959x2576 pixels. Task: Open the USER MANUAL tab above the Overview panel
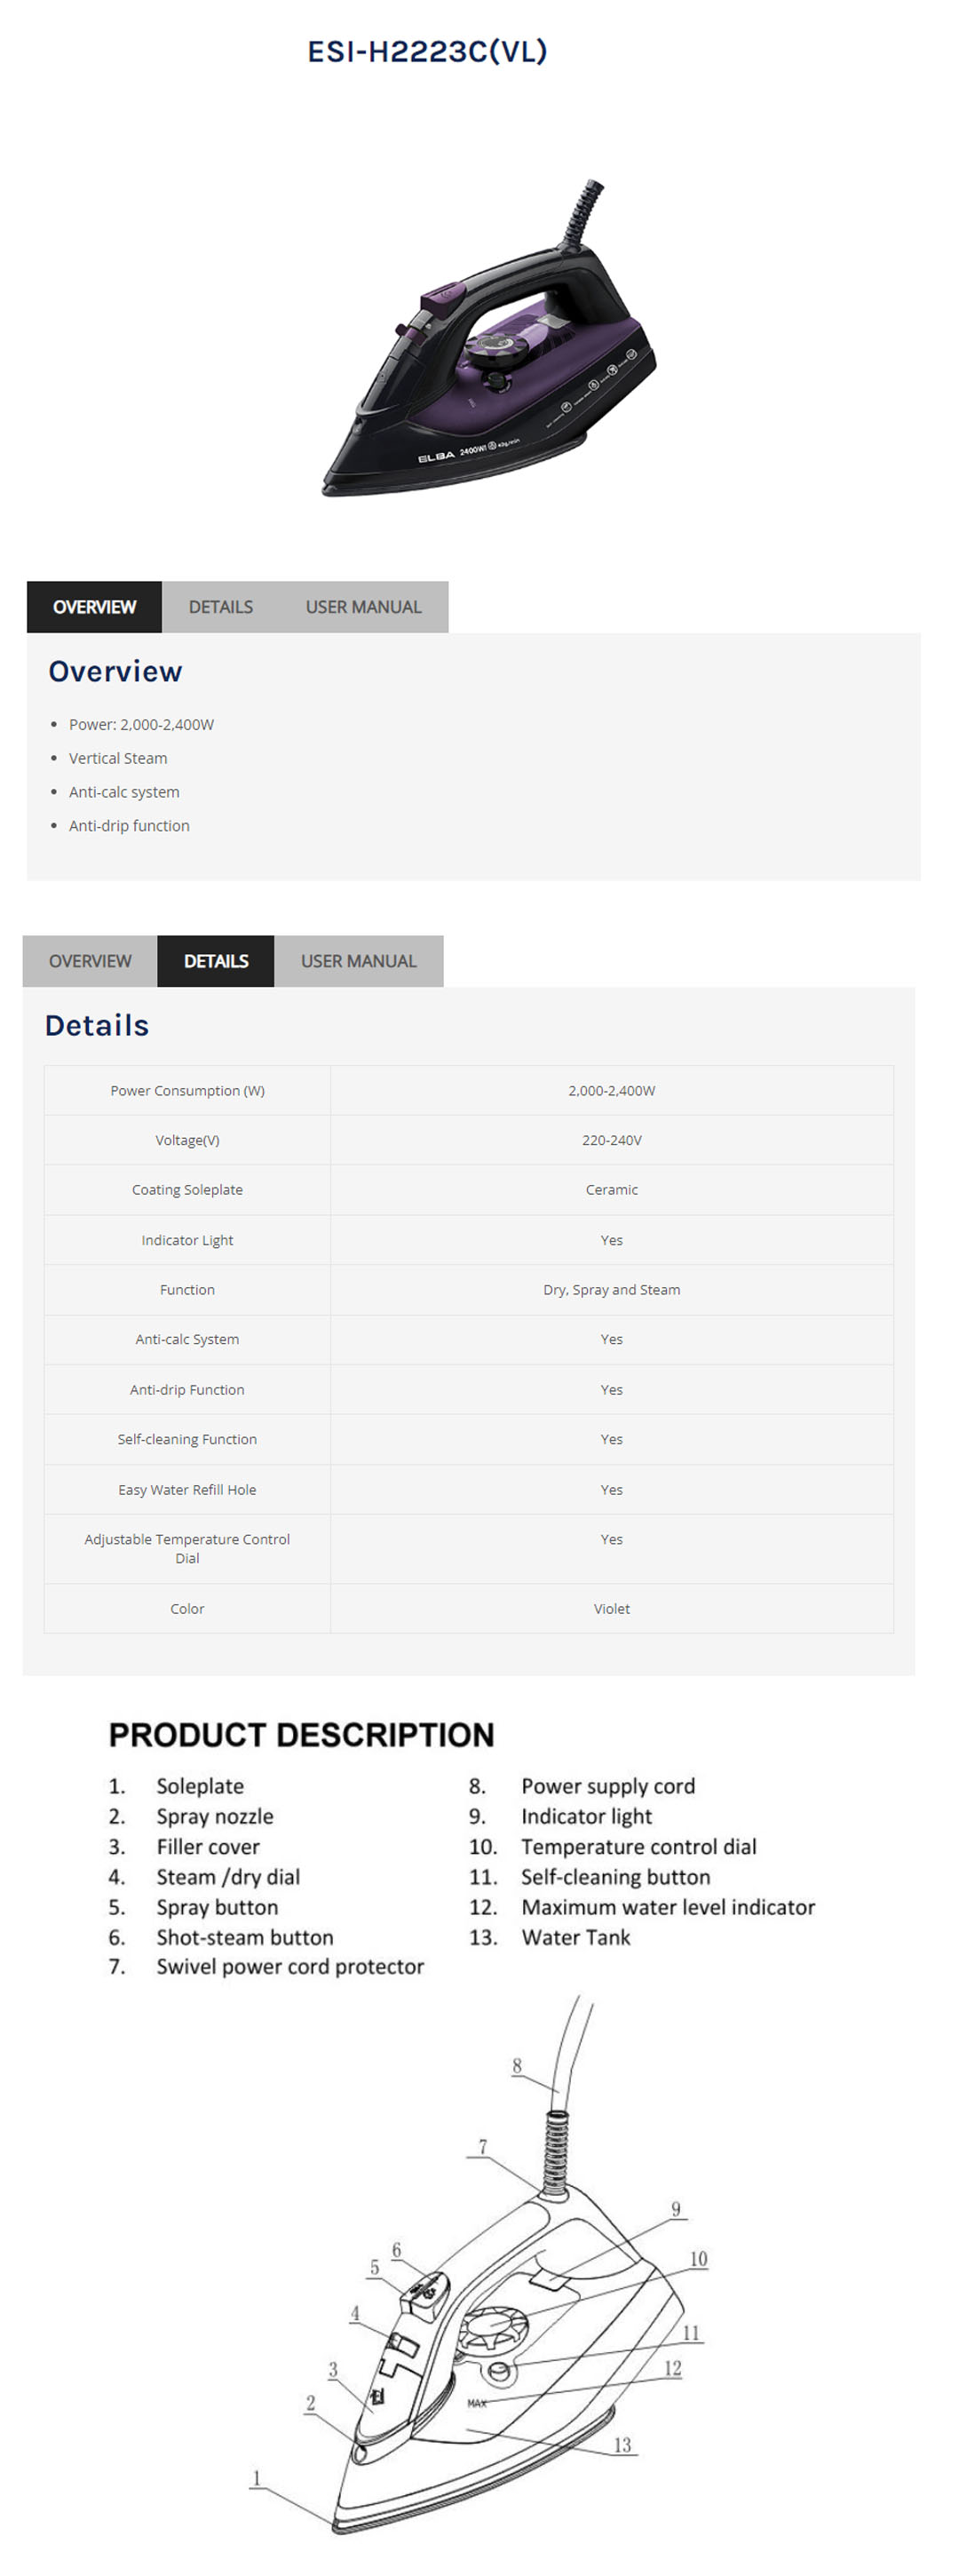(x=363, y=607)
